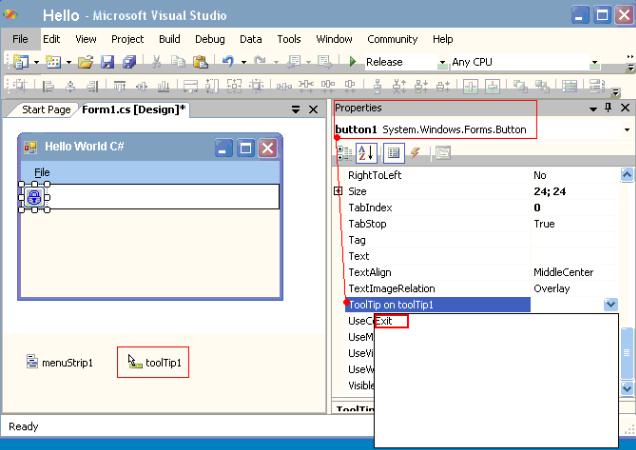The image size is (636, 450).
Task: Open the Properties window position dropdown arrow
Action: [x=593, y=109]
